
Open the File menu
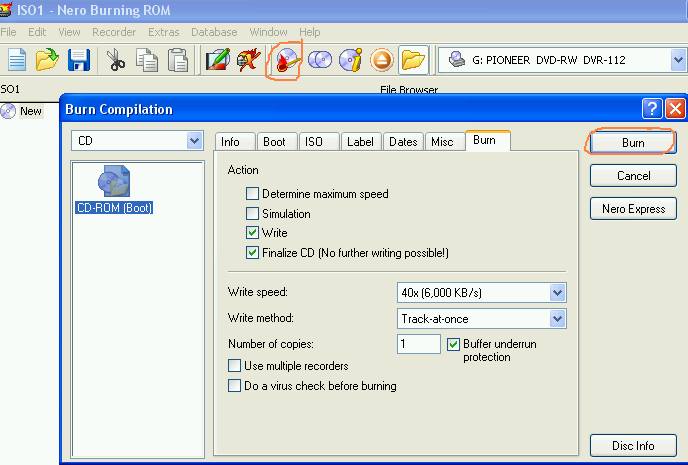[x=8, y=32]
